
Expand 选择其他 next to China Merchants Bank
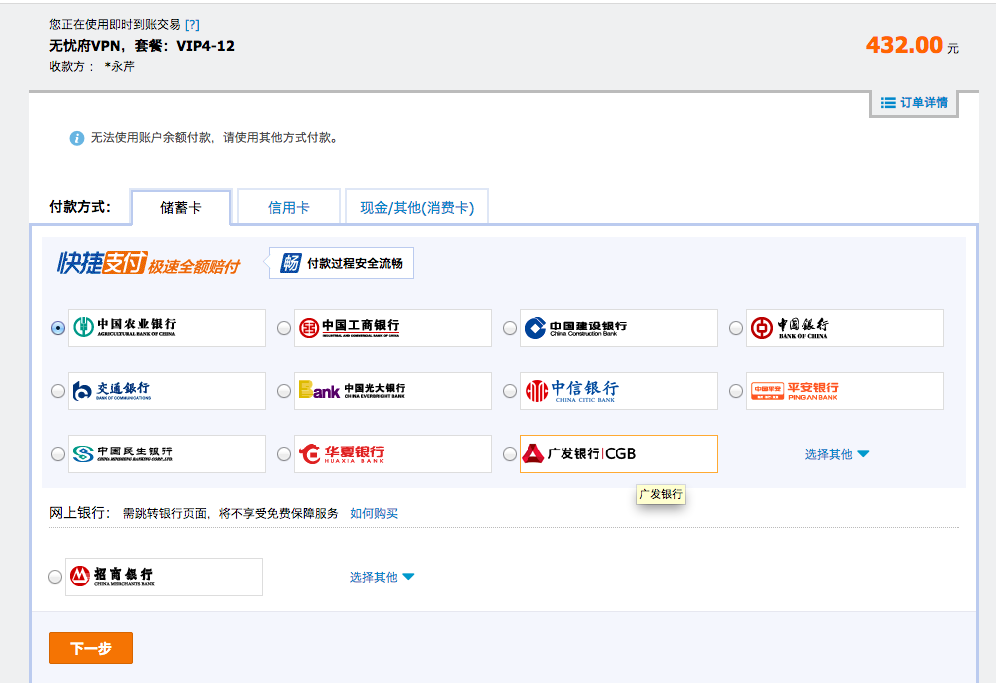coord(381,577)
